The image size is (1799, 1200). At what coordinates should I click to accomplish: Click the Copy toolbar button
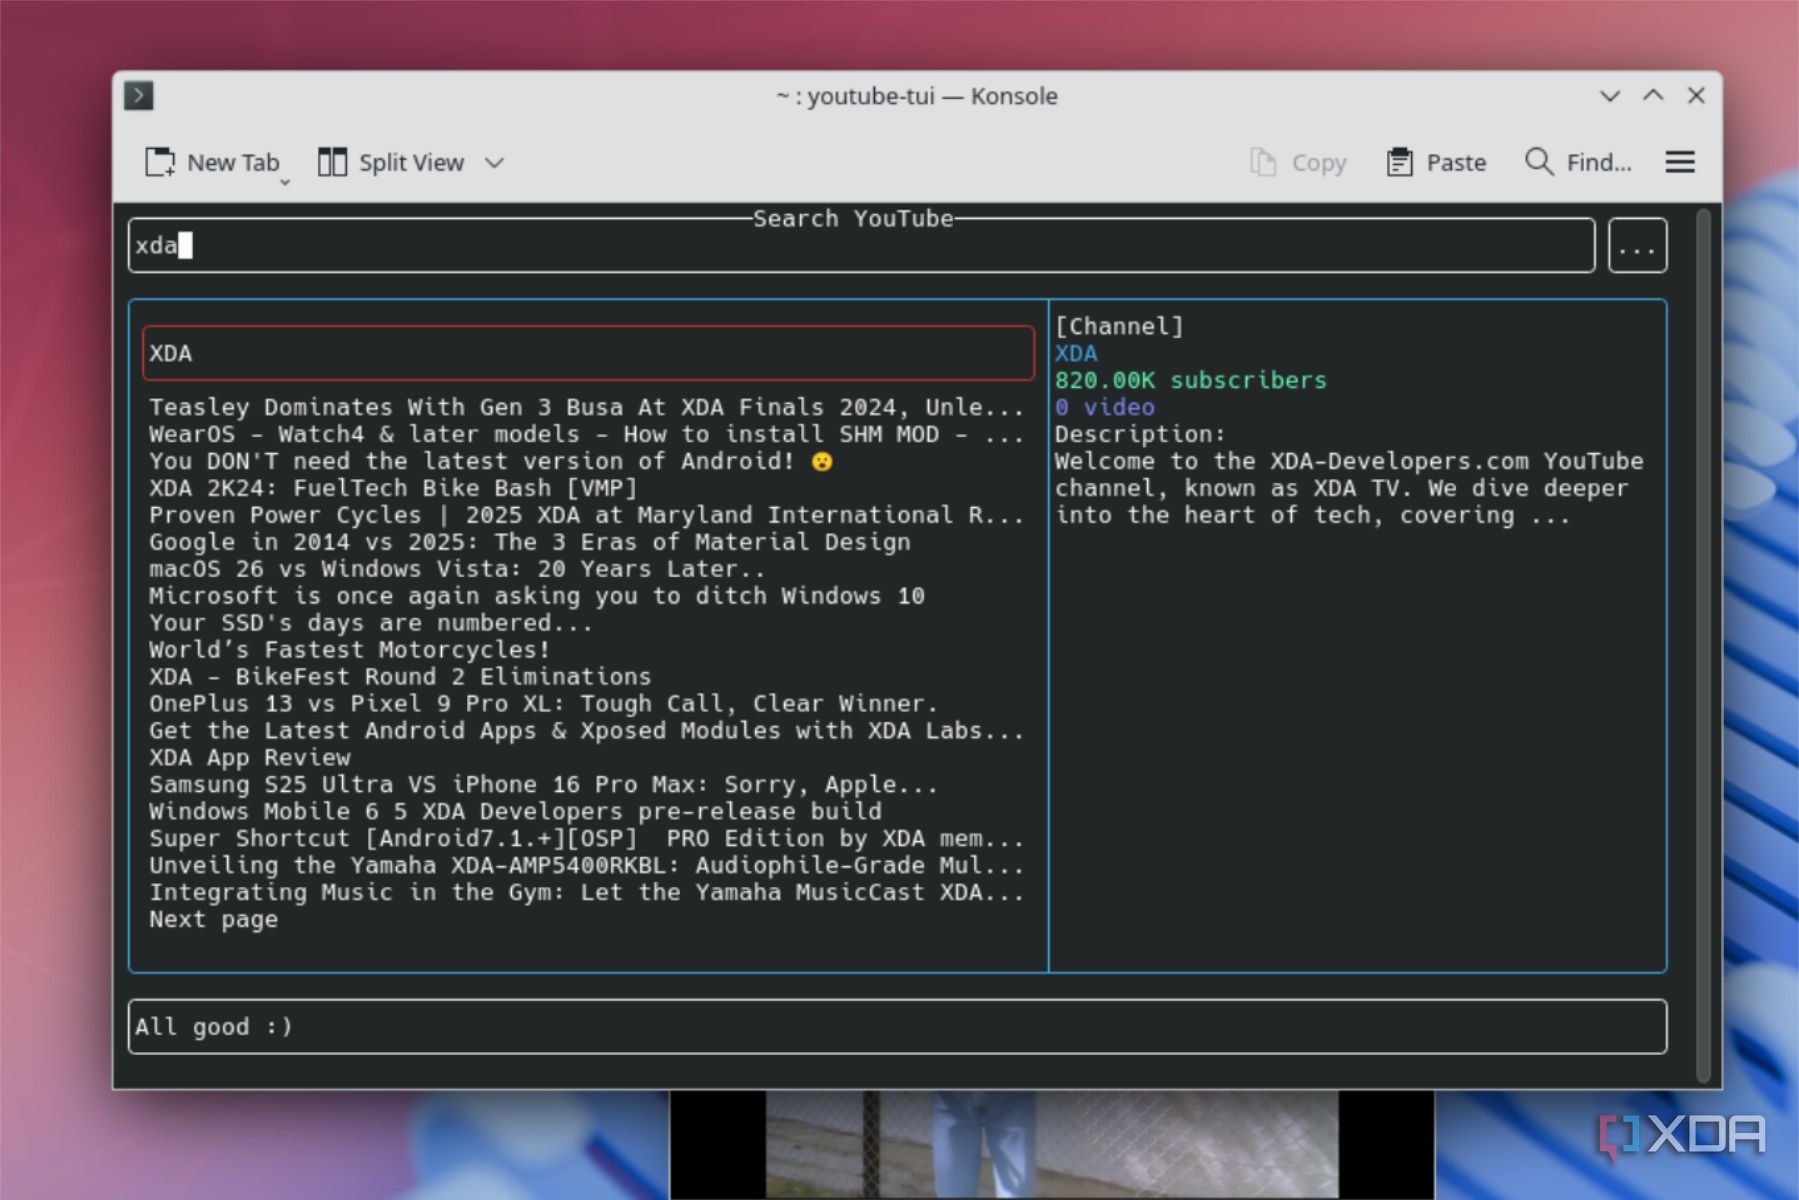click(x=1298, y=162)
